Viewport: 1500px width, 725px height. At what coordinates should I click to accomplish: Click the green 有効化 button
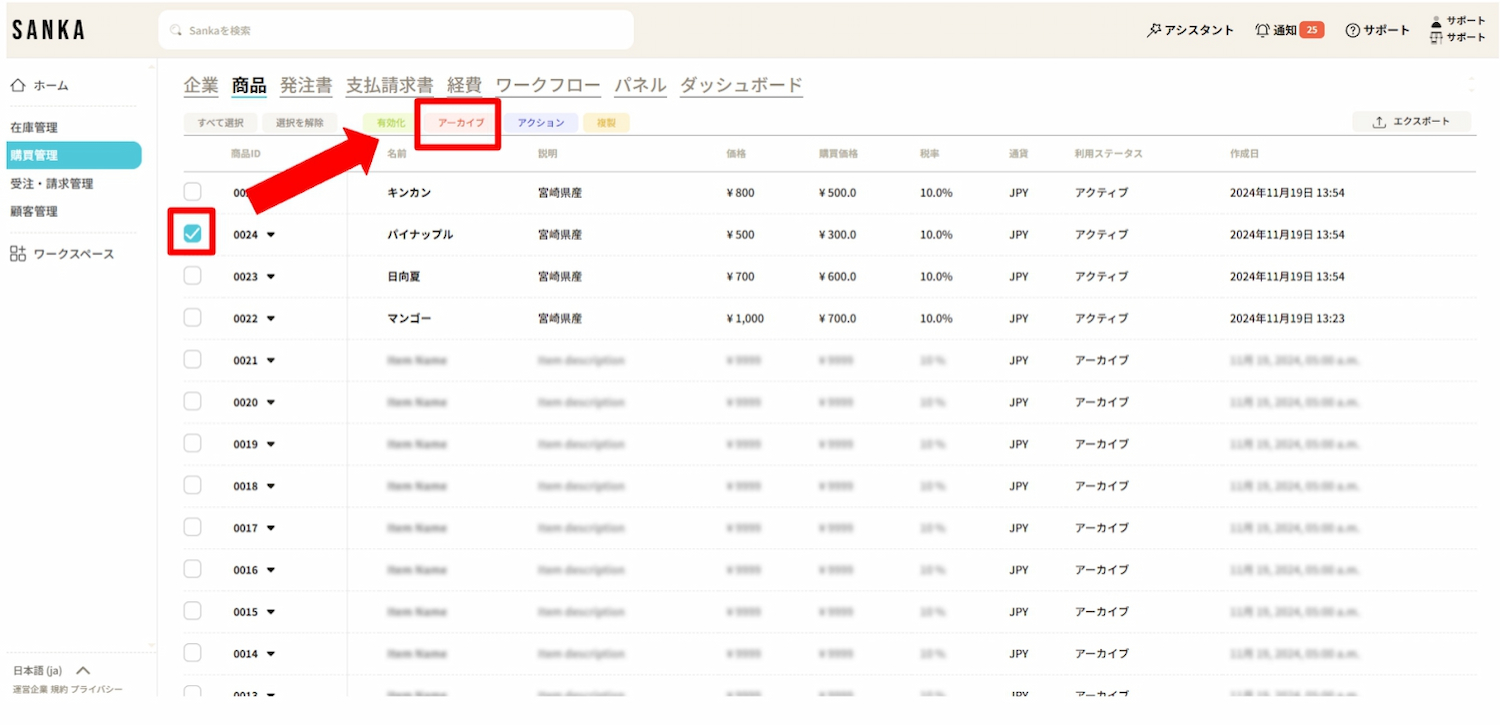(390, 123)
